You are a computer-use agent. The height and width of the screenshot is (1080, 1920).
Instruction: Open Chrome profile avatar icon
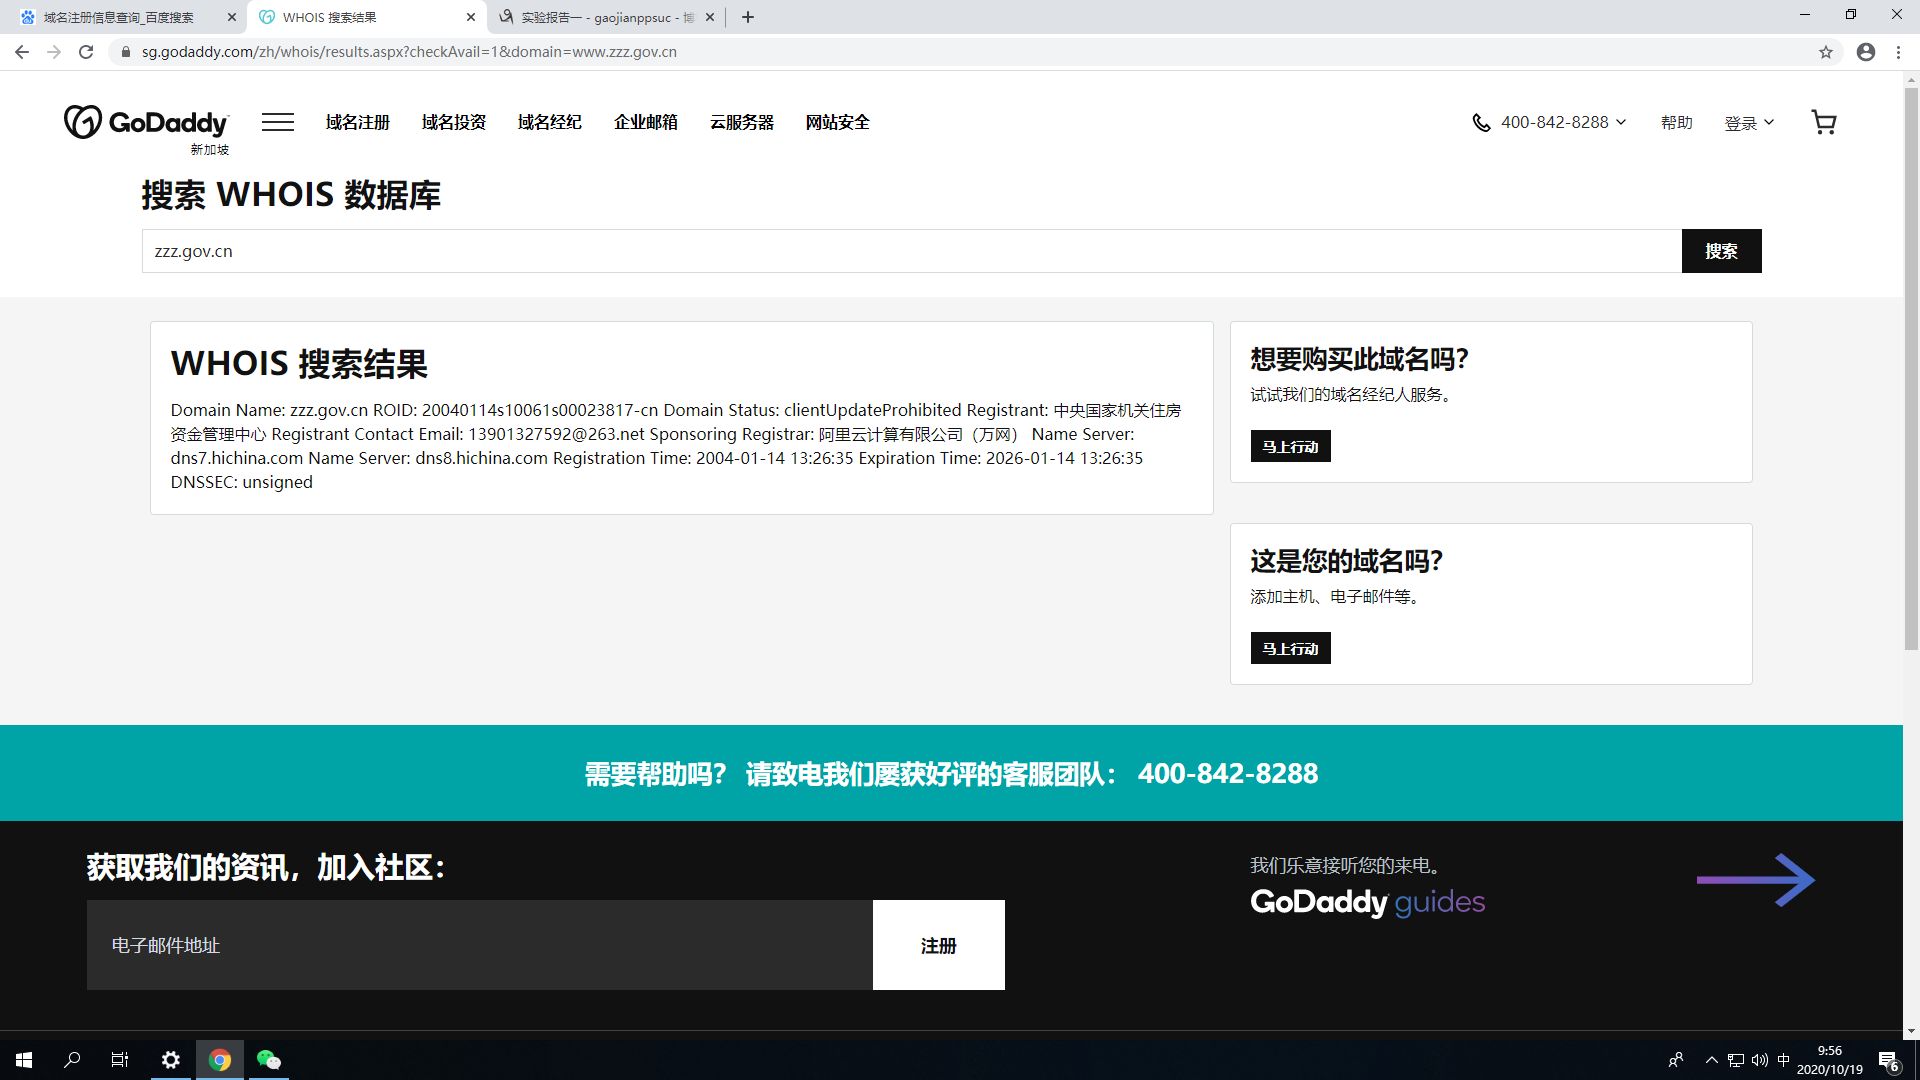point(1866,52)
